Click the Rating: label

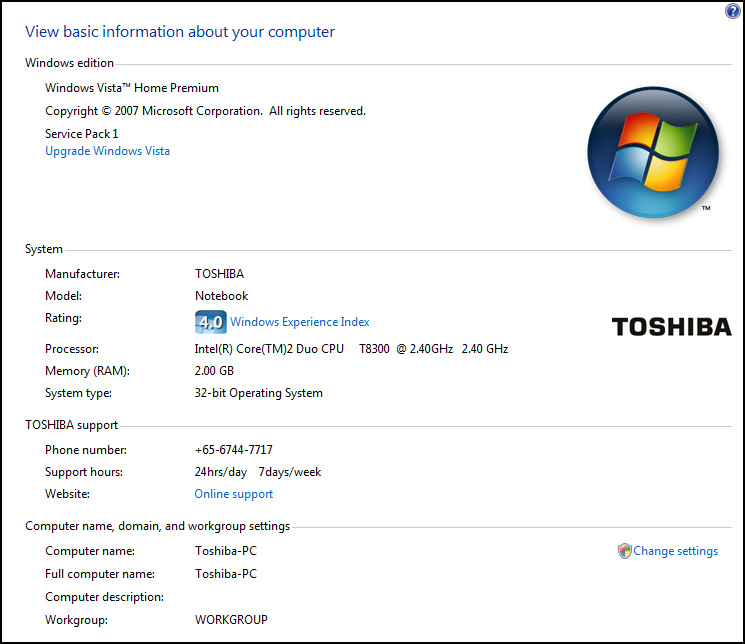point(63,318)
